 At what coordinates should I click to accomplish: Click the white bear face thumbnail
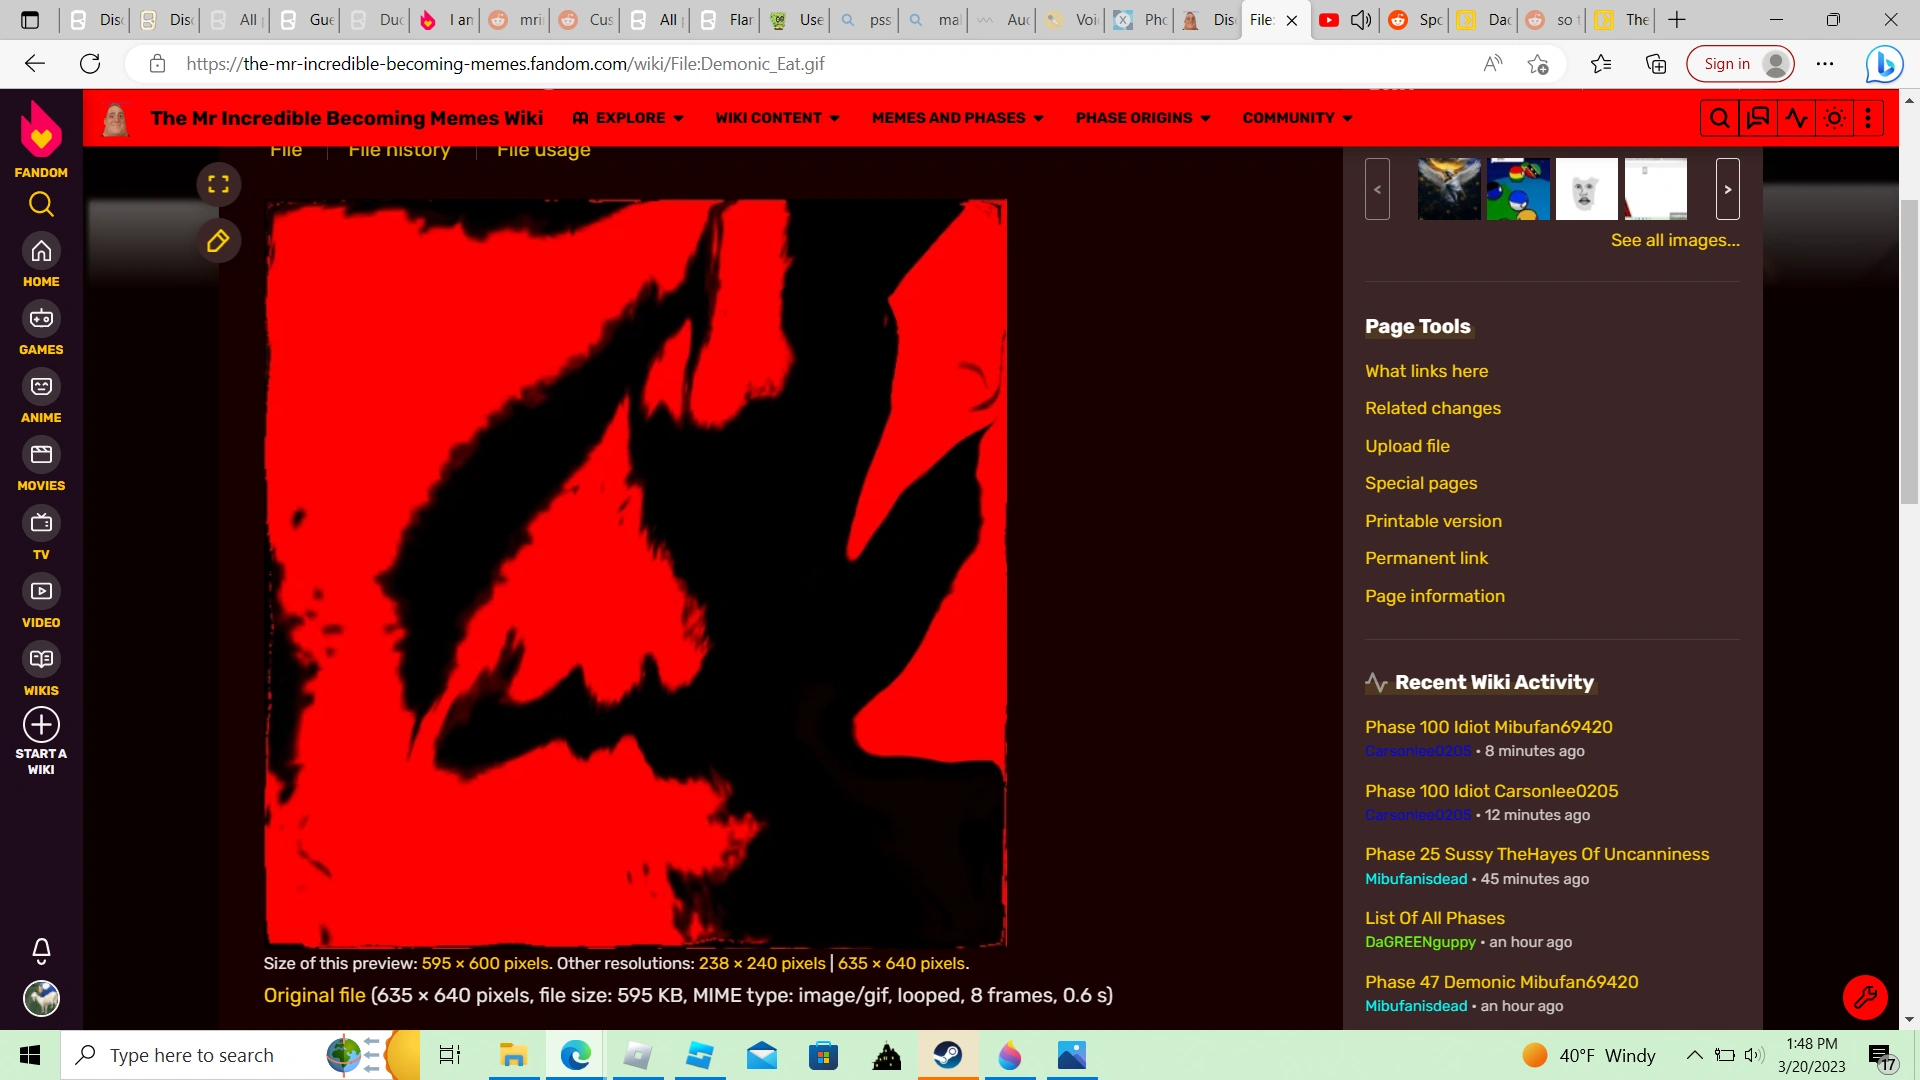[1586, 189]
